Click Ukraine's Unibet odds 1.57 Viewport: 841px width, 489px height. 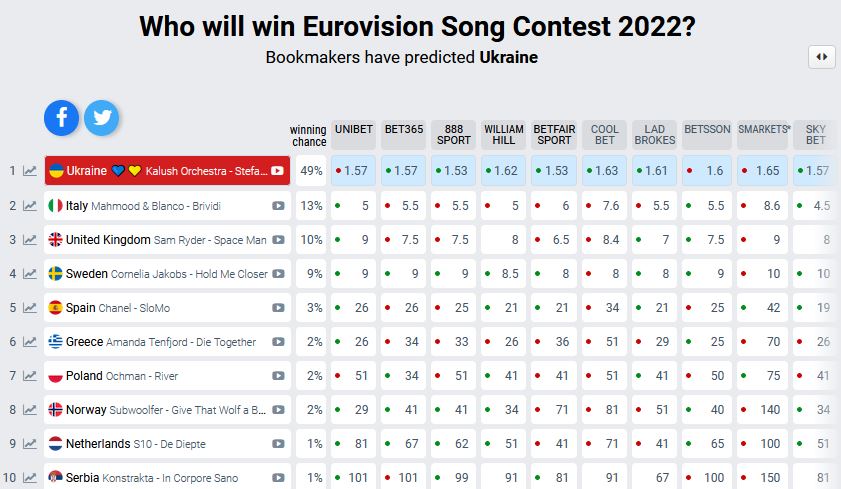353,171
